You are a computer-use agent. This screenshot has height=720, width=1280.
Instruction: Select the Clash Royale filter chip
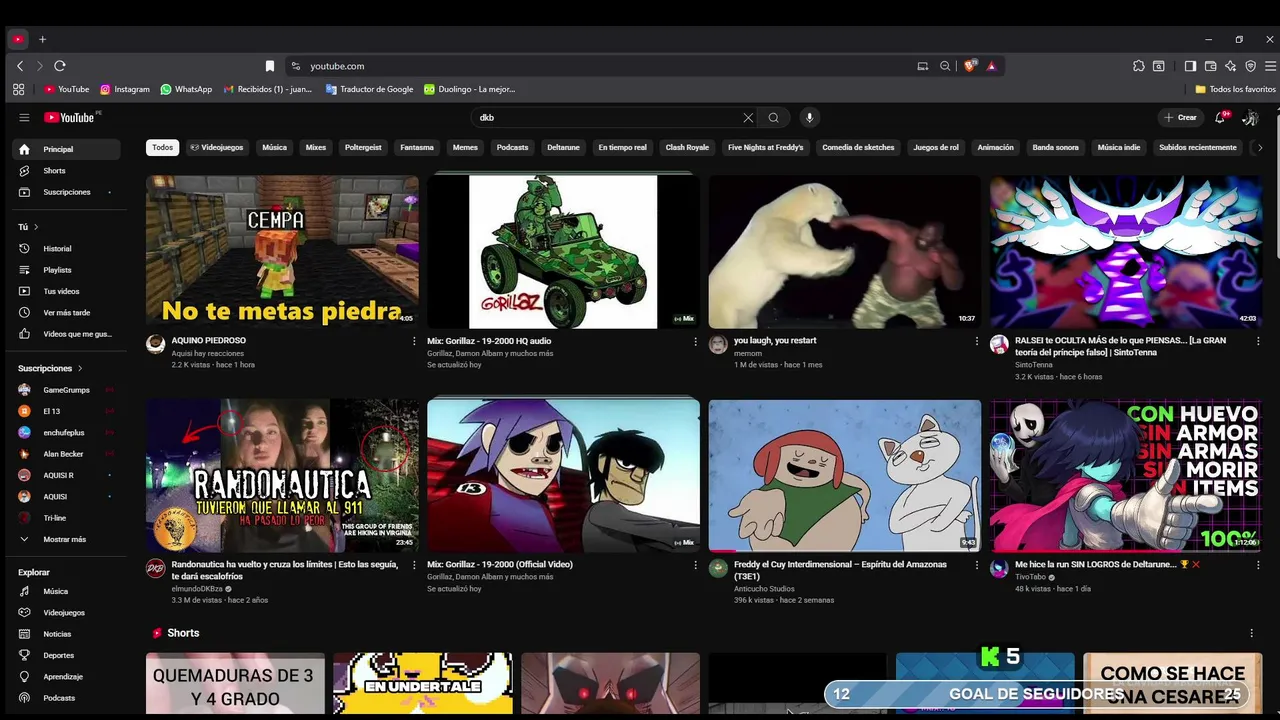click(687, 147)
